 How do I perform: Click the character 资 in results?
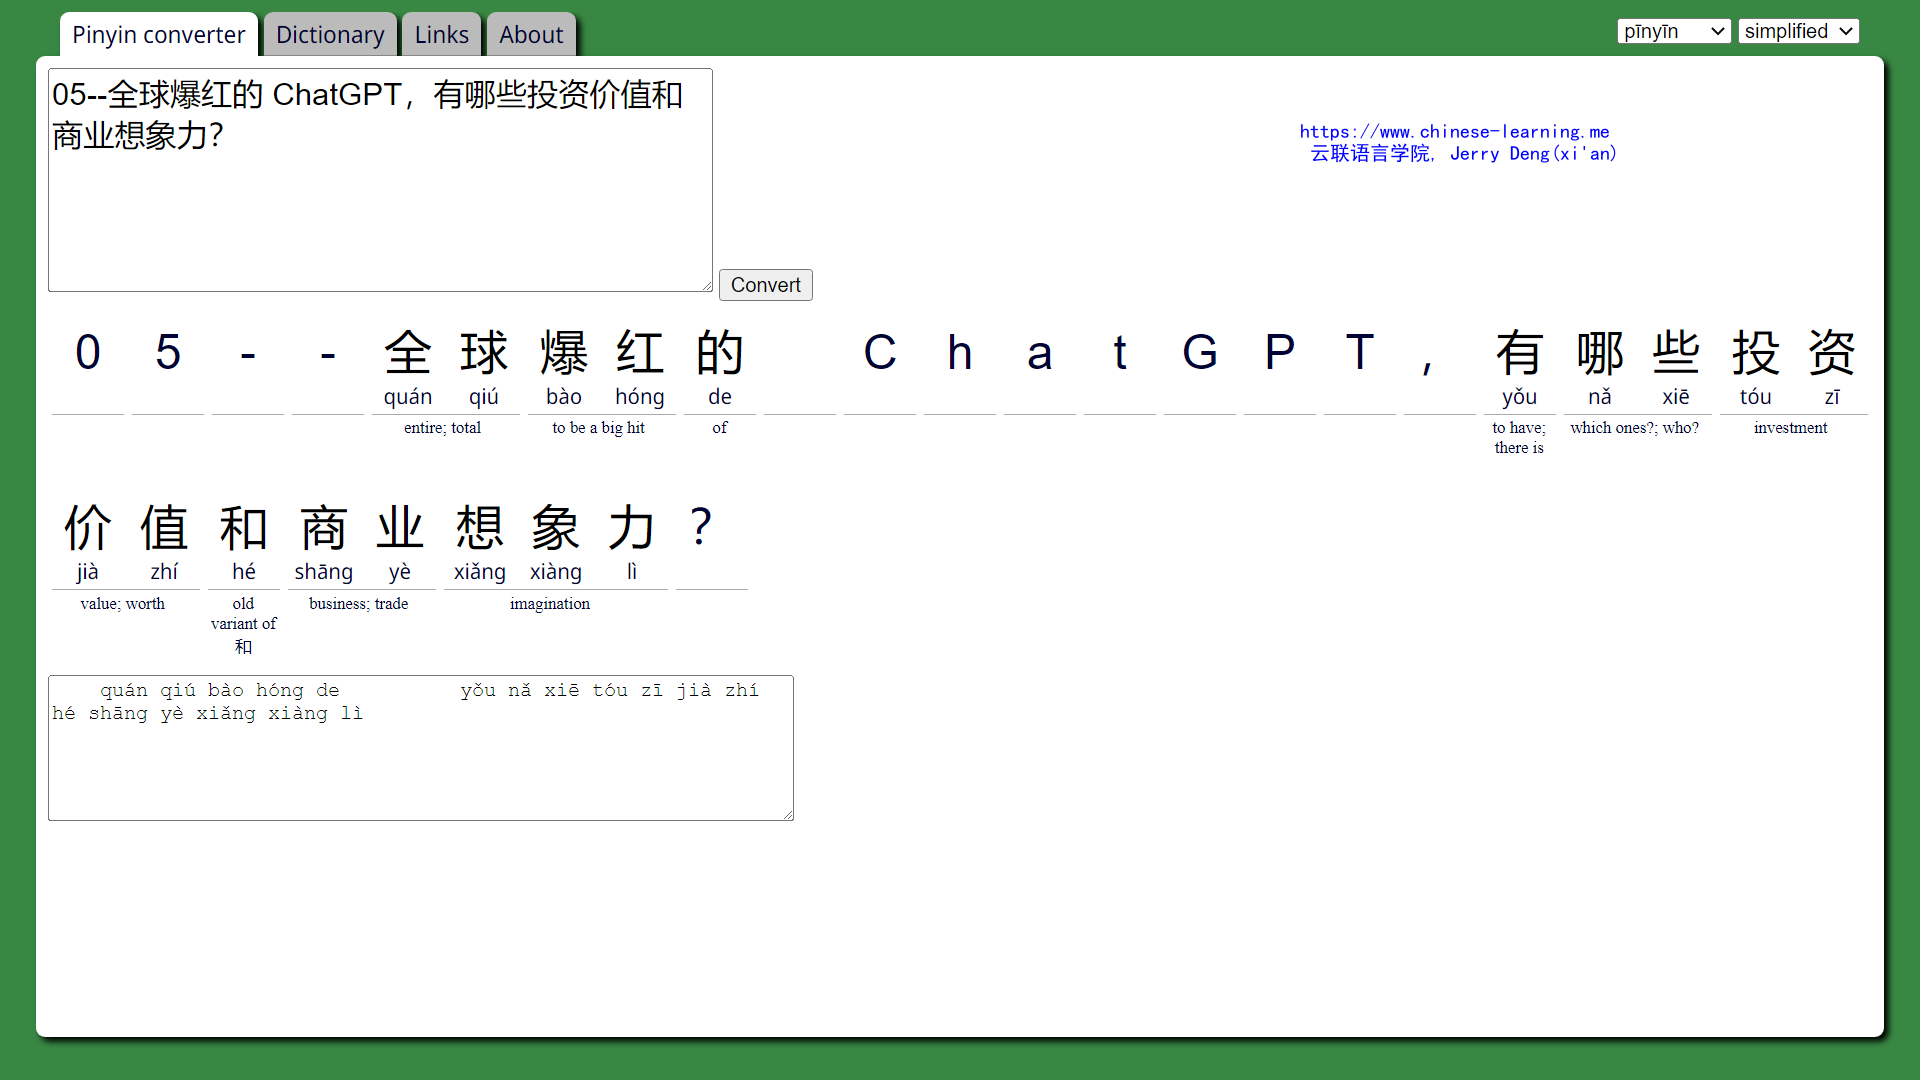1832,353
